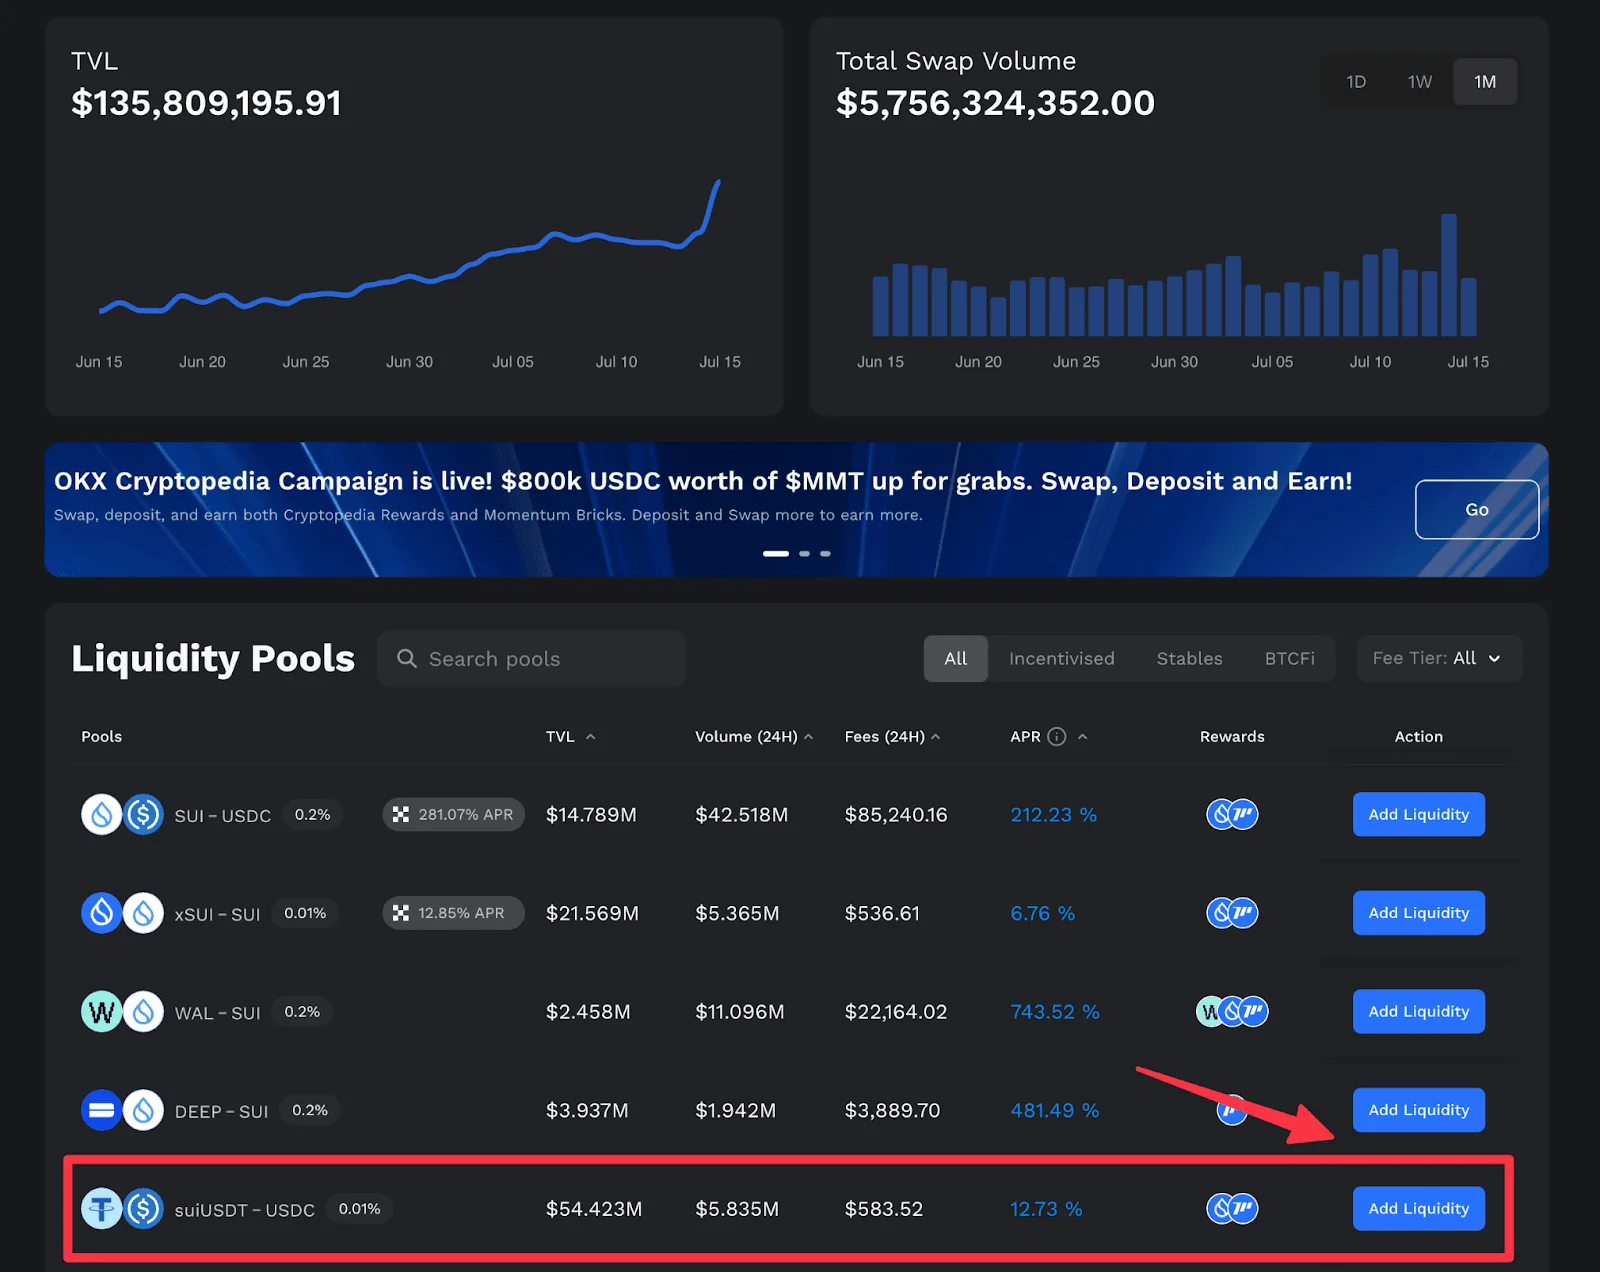
Task: Click the 743.52 % APR value
Action: click(x=1055, y=1012)
